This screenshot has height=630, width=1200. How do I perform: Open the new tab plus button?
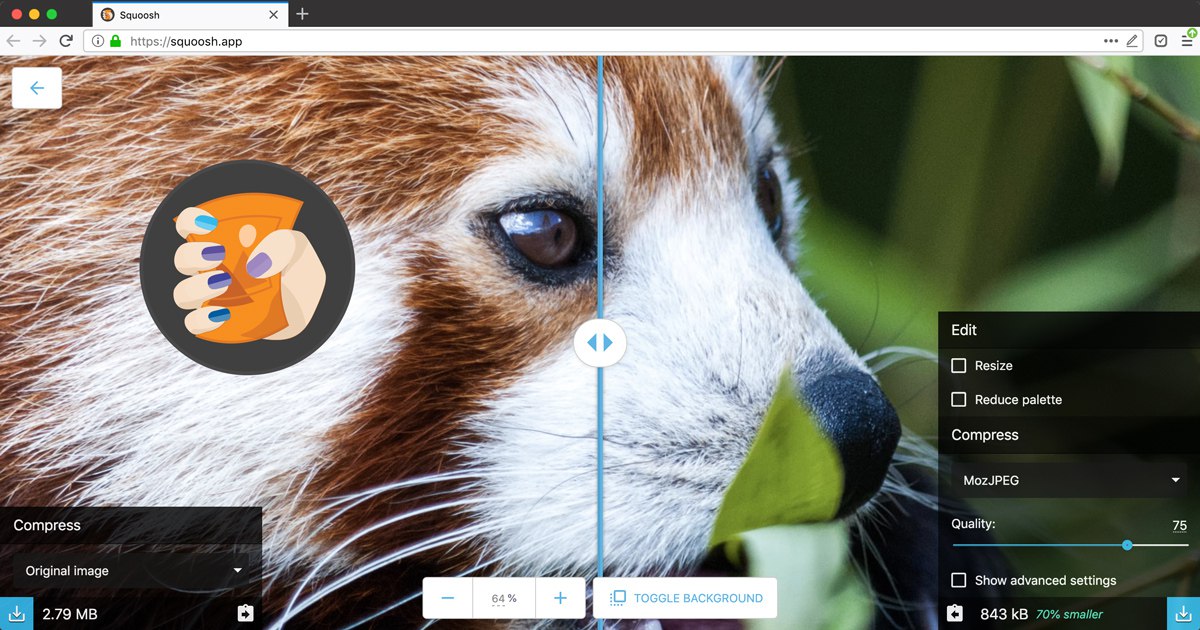pyautogui.click(x=302, y=14)
